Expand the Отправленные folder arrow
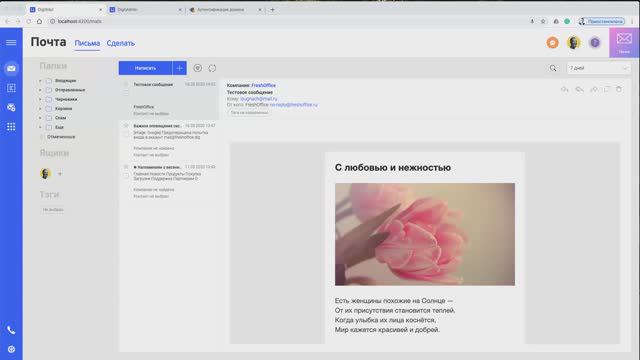640x360 pixels. coord(40,90)
